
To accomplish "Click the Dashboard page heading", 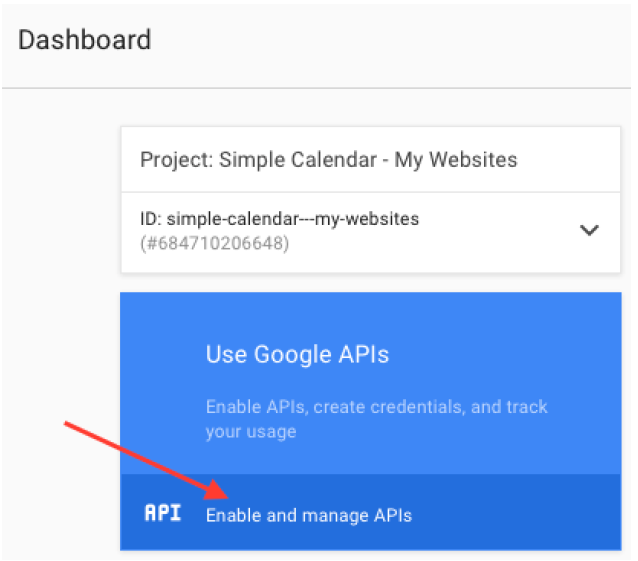I will click(x=85, y=40).
